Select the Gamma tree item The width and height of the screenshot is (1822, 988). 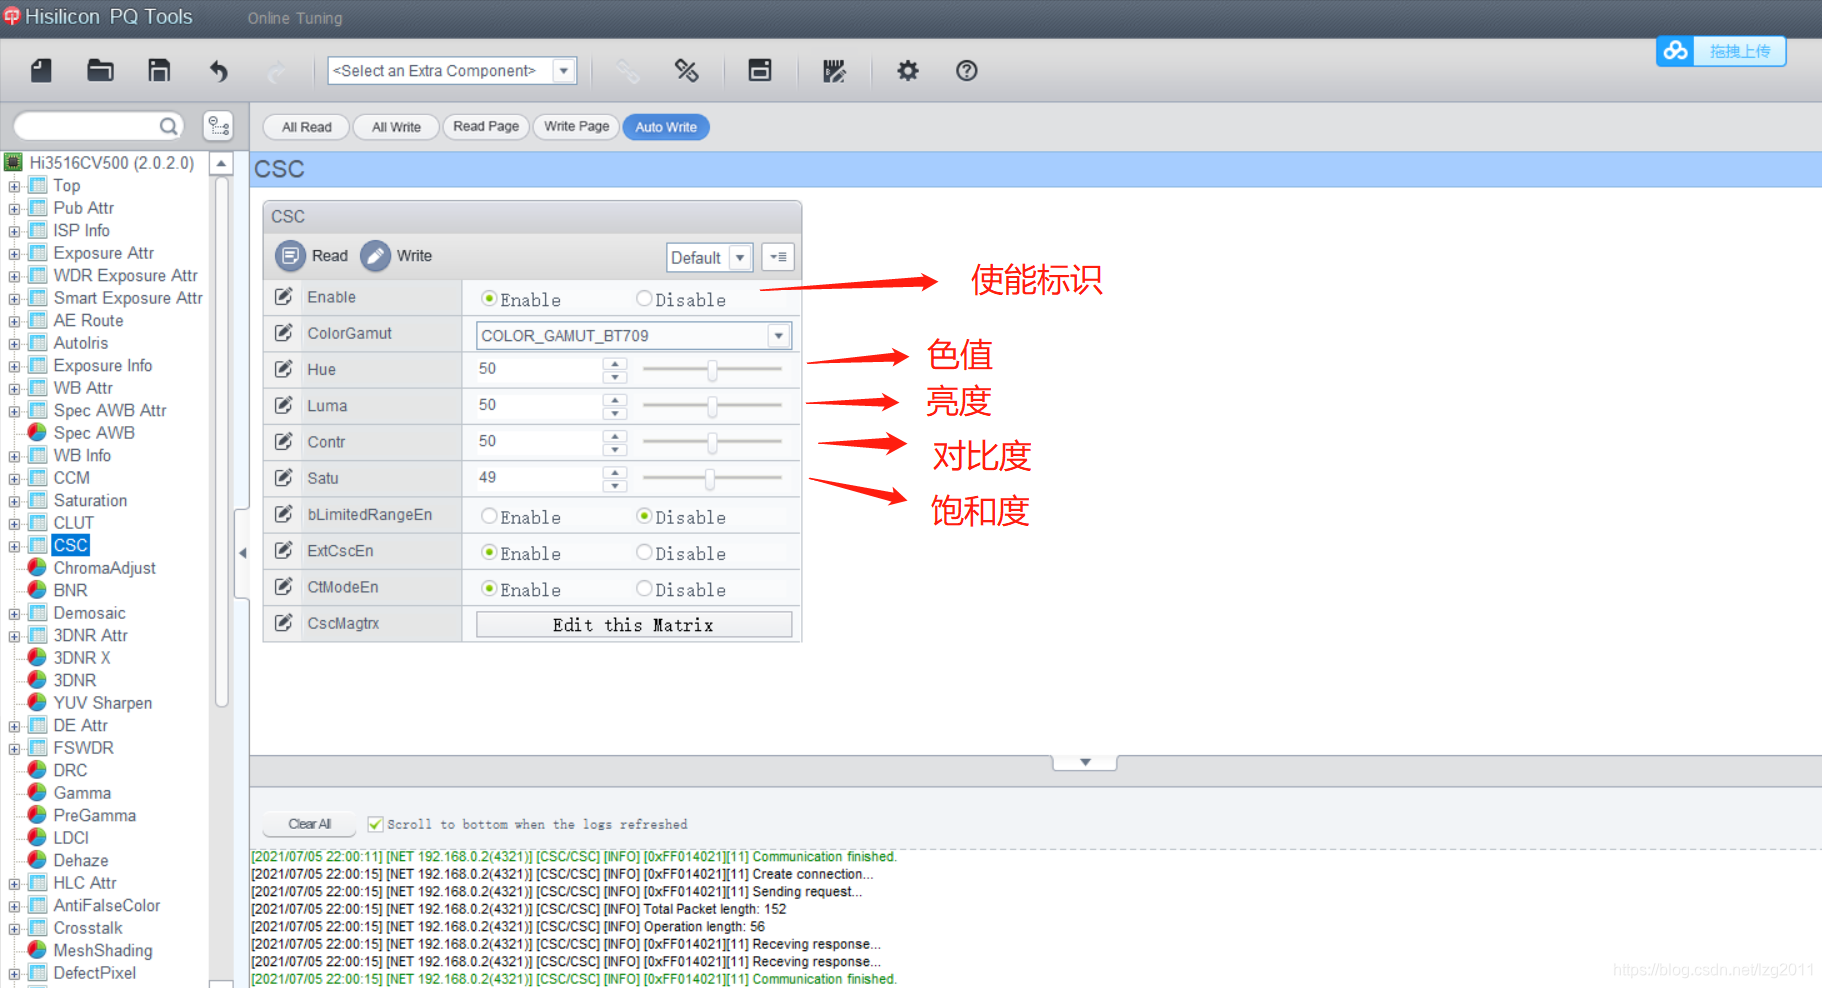[x=82, y=793]
